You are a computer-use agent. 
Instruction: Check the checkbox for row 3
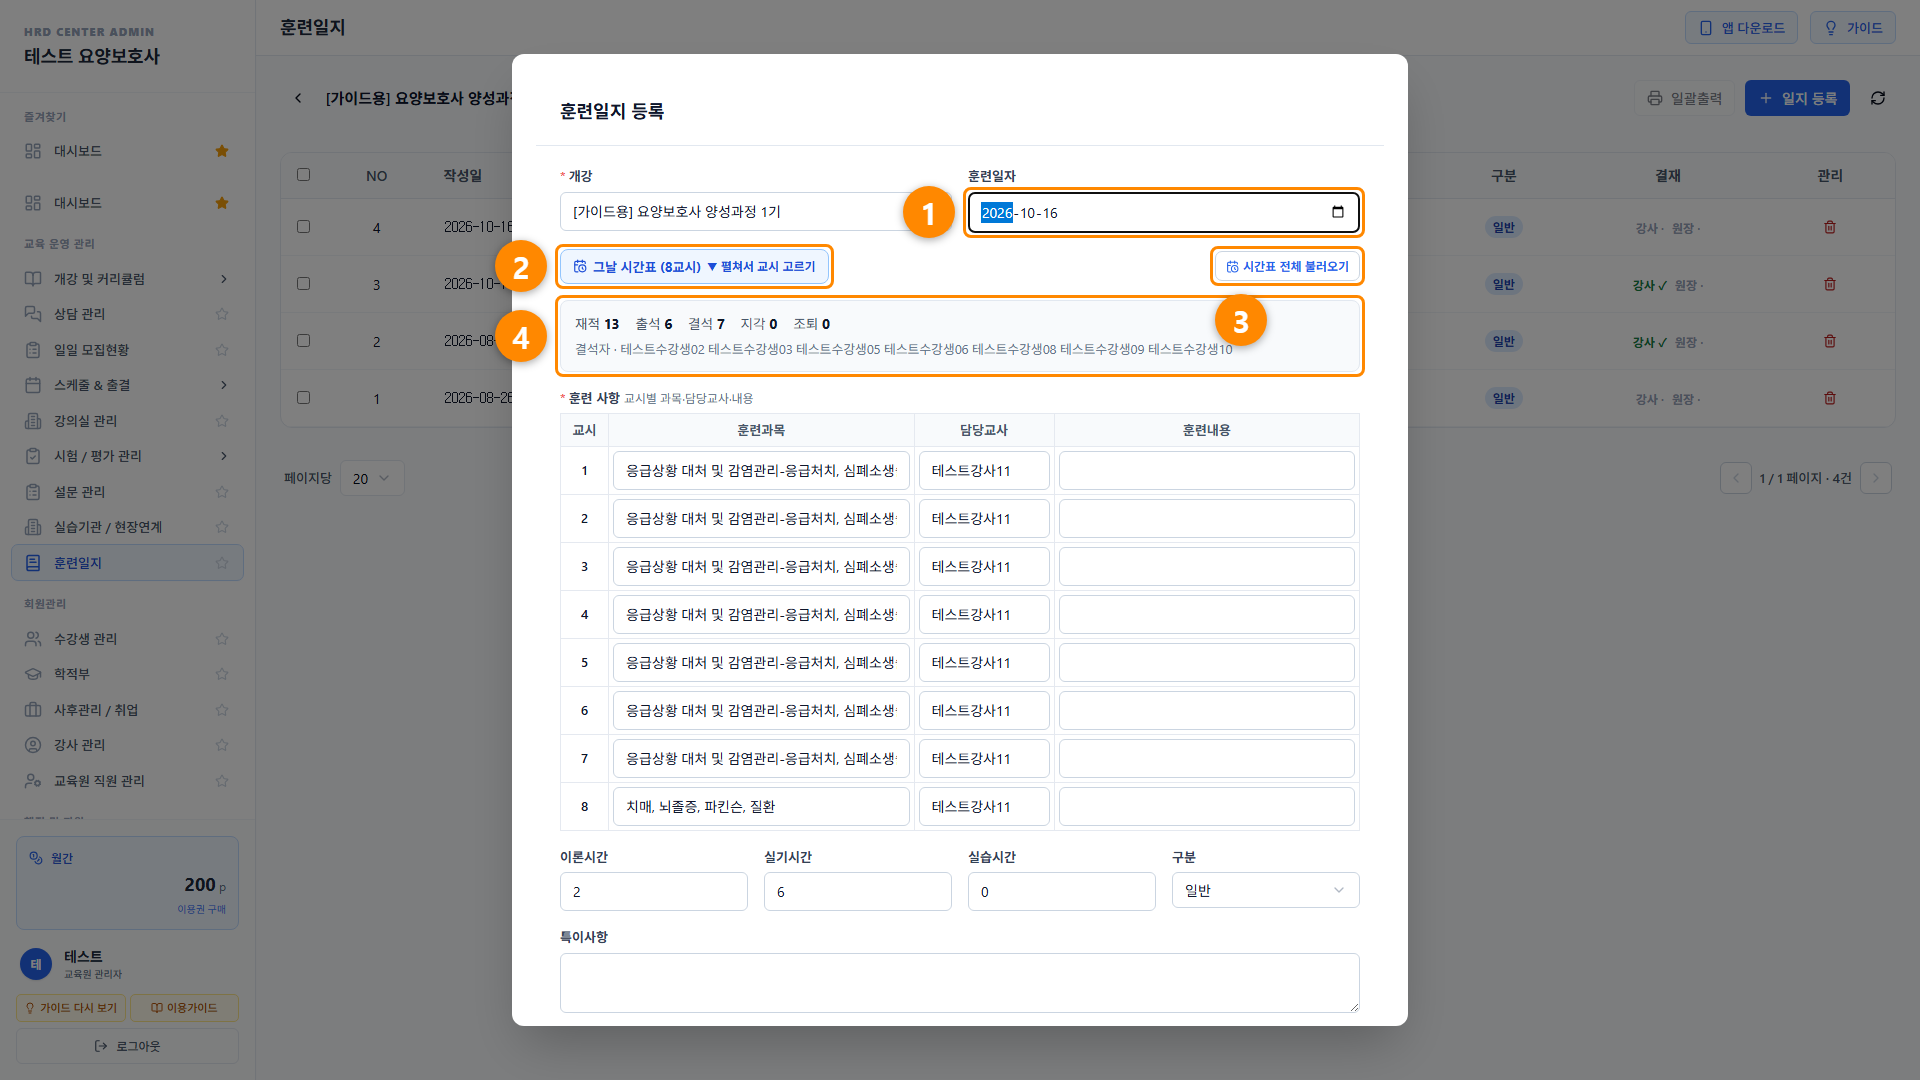[x=304, y=284]
